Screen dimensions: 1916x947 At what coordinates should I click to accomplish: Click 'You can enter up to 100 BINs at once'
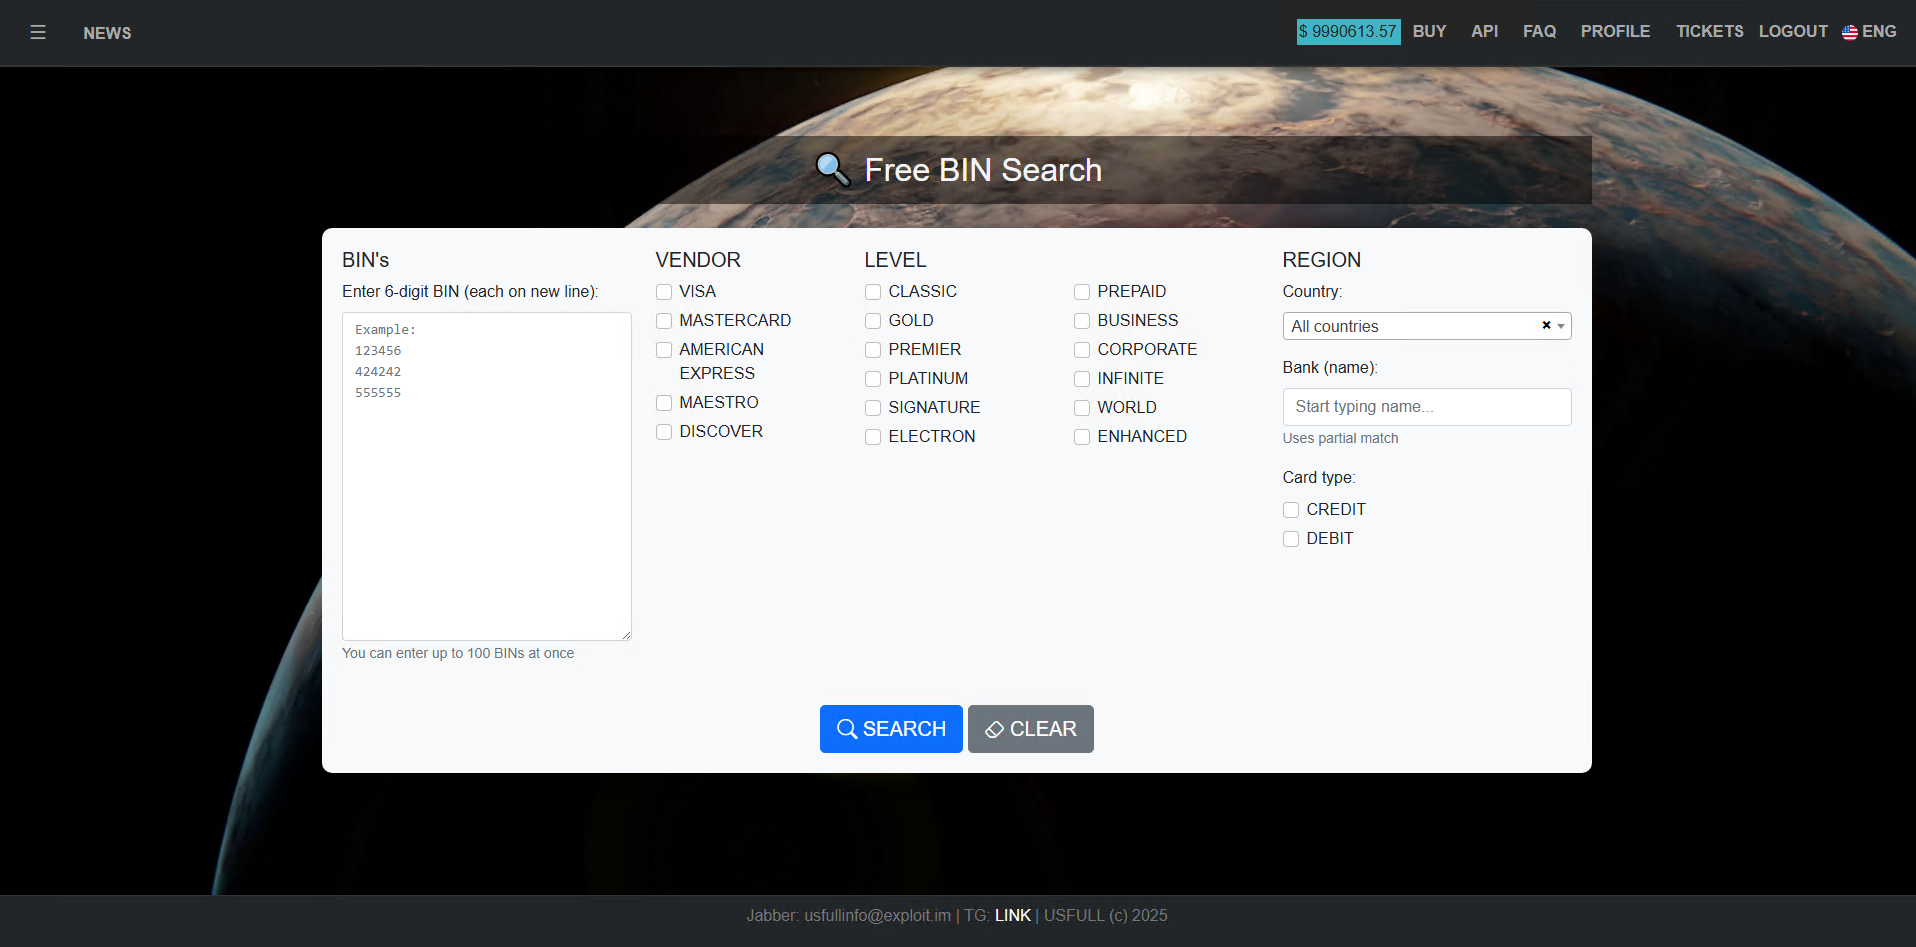coord(458,653)
